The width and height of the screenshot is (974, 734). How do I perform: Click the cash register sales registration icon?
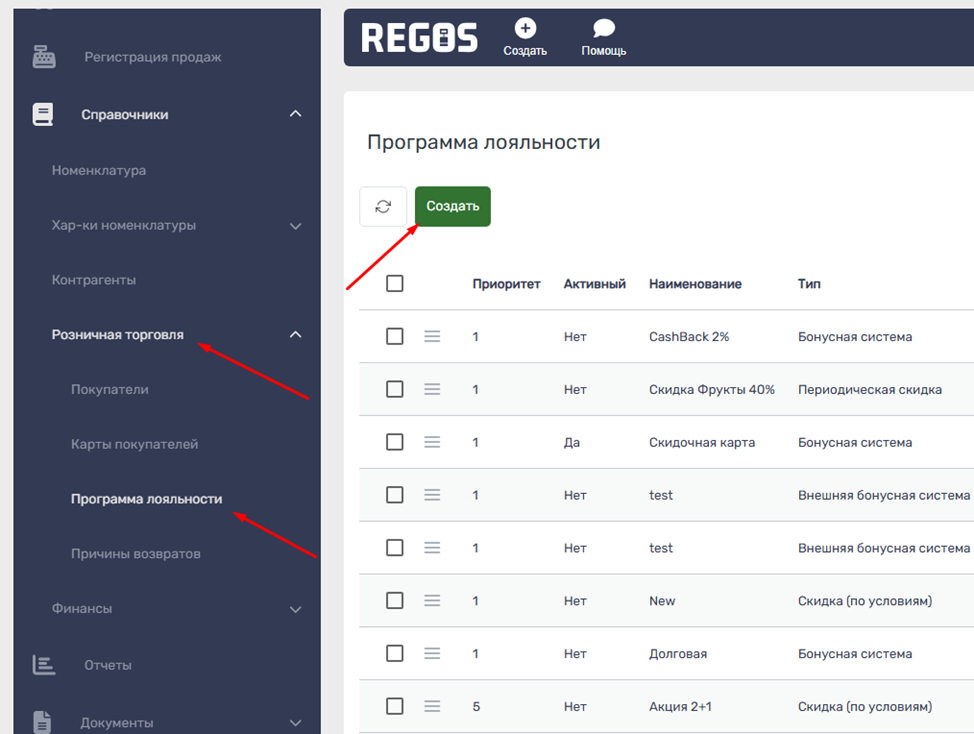click(x=44, y=57)
